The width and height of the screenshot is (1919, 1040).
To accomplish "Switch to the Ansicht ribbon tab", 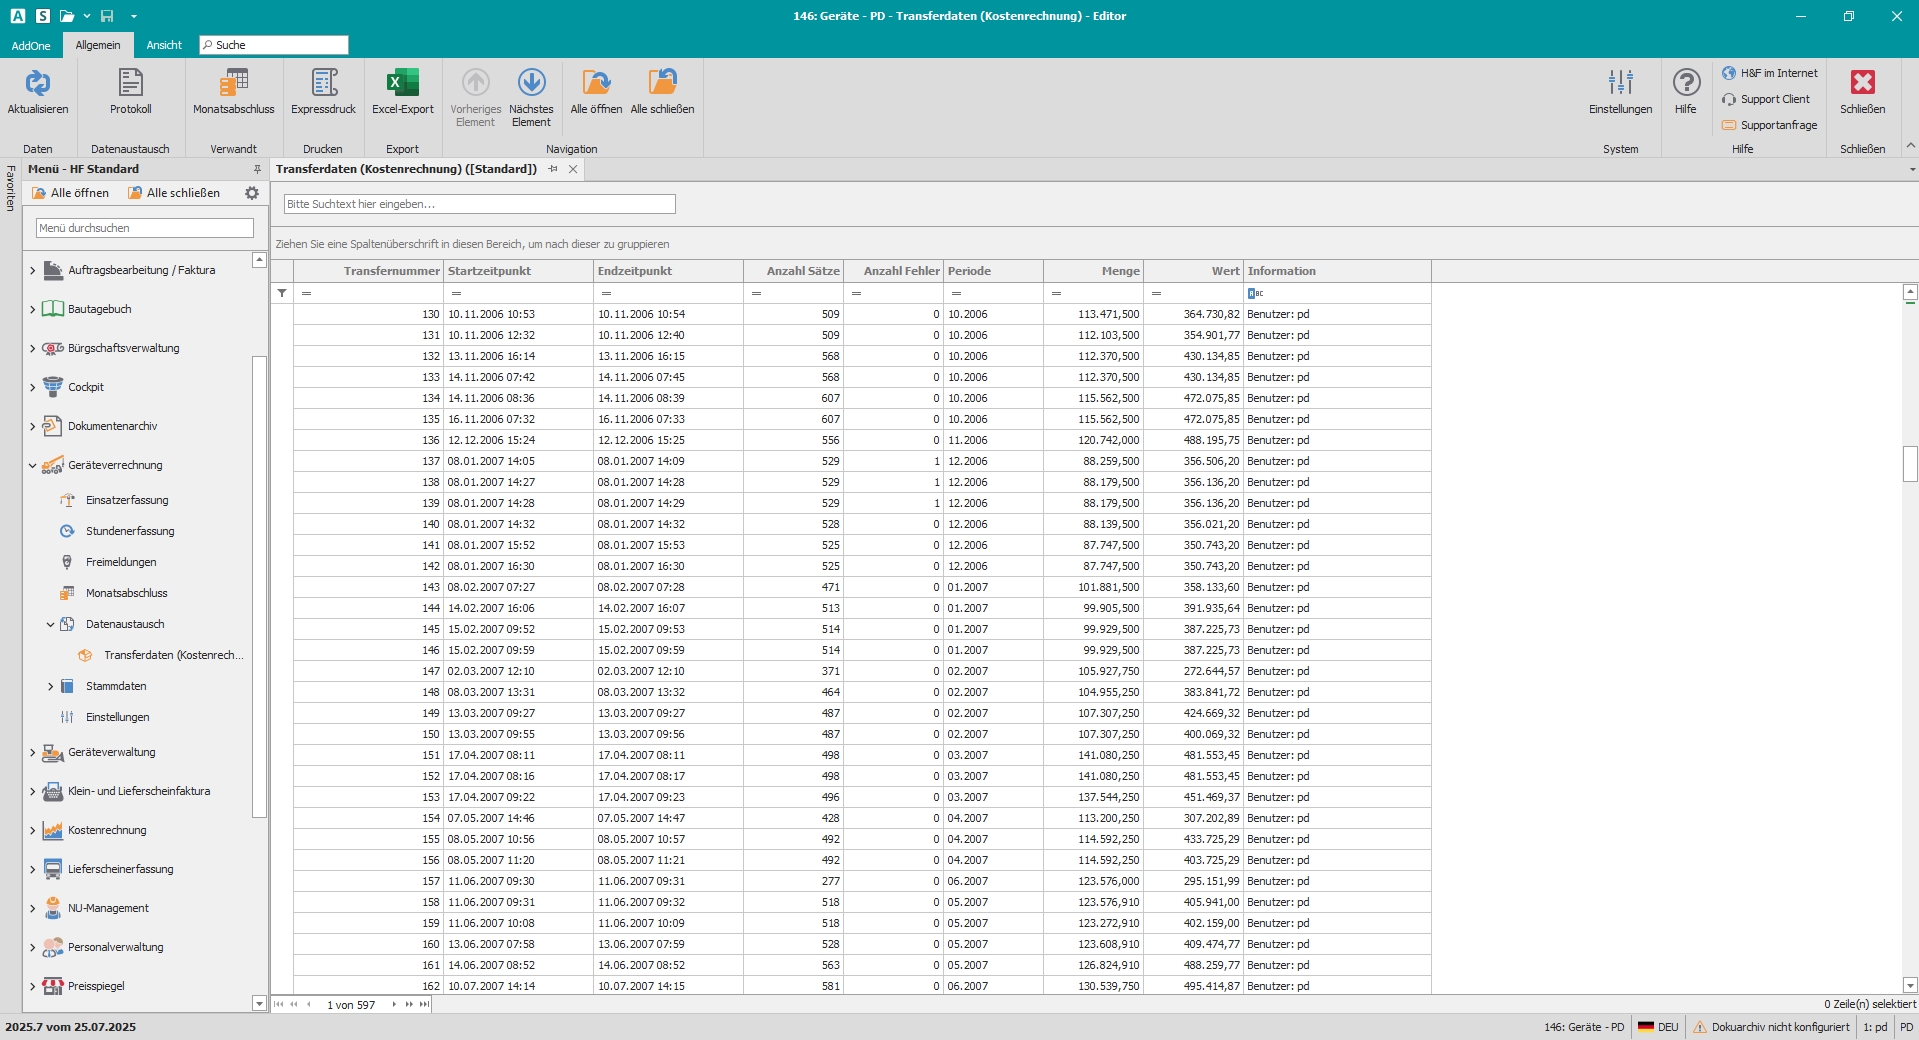I will pyautogui.click(x=164, y=45).
